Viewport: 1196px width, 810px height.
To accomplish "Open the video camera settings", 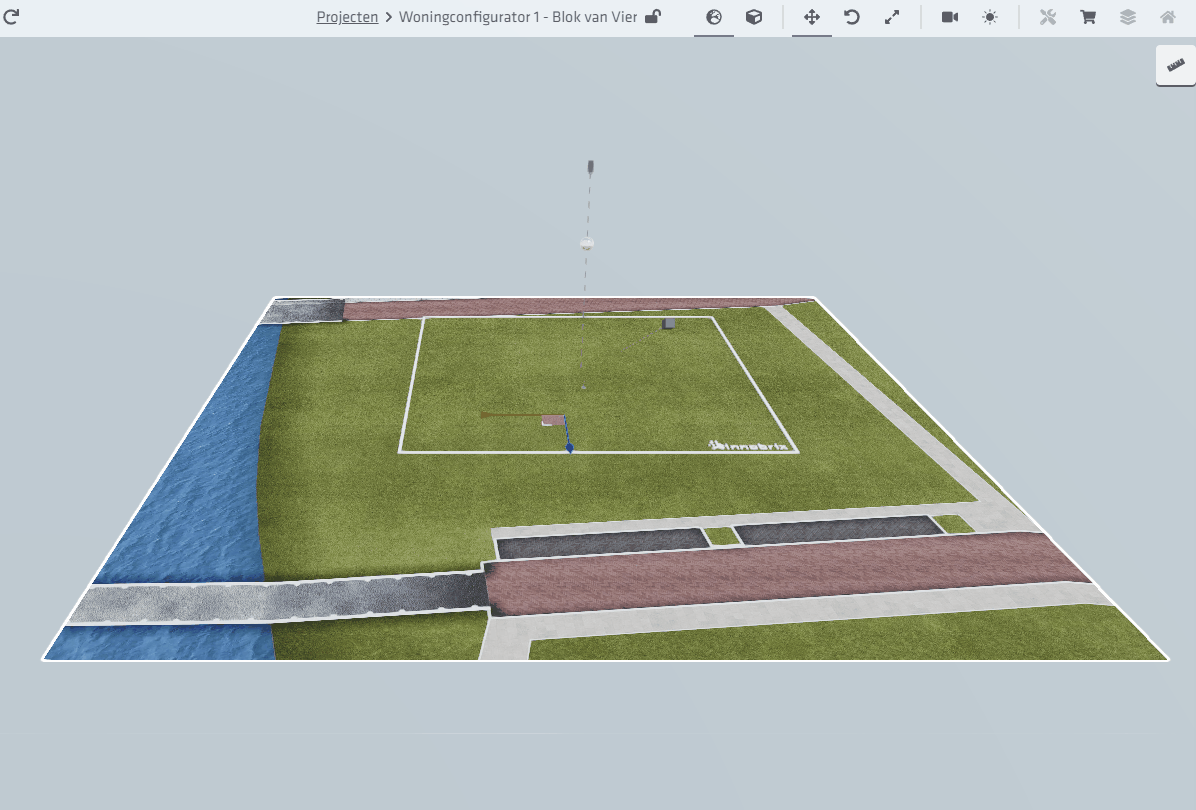I will click(950, 17).
